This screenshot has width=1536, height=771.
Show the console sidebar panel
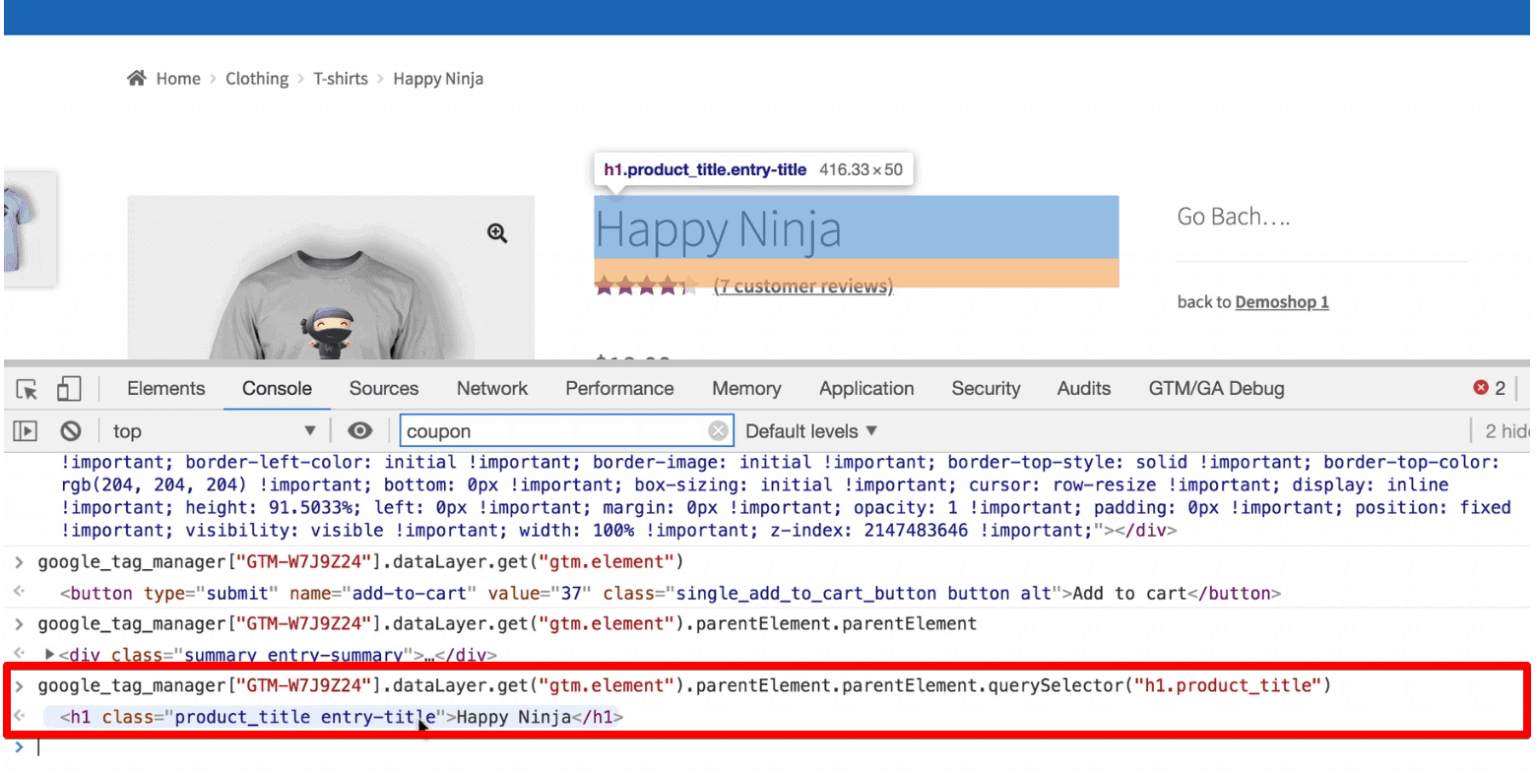coord(24,430)
